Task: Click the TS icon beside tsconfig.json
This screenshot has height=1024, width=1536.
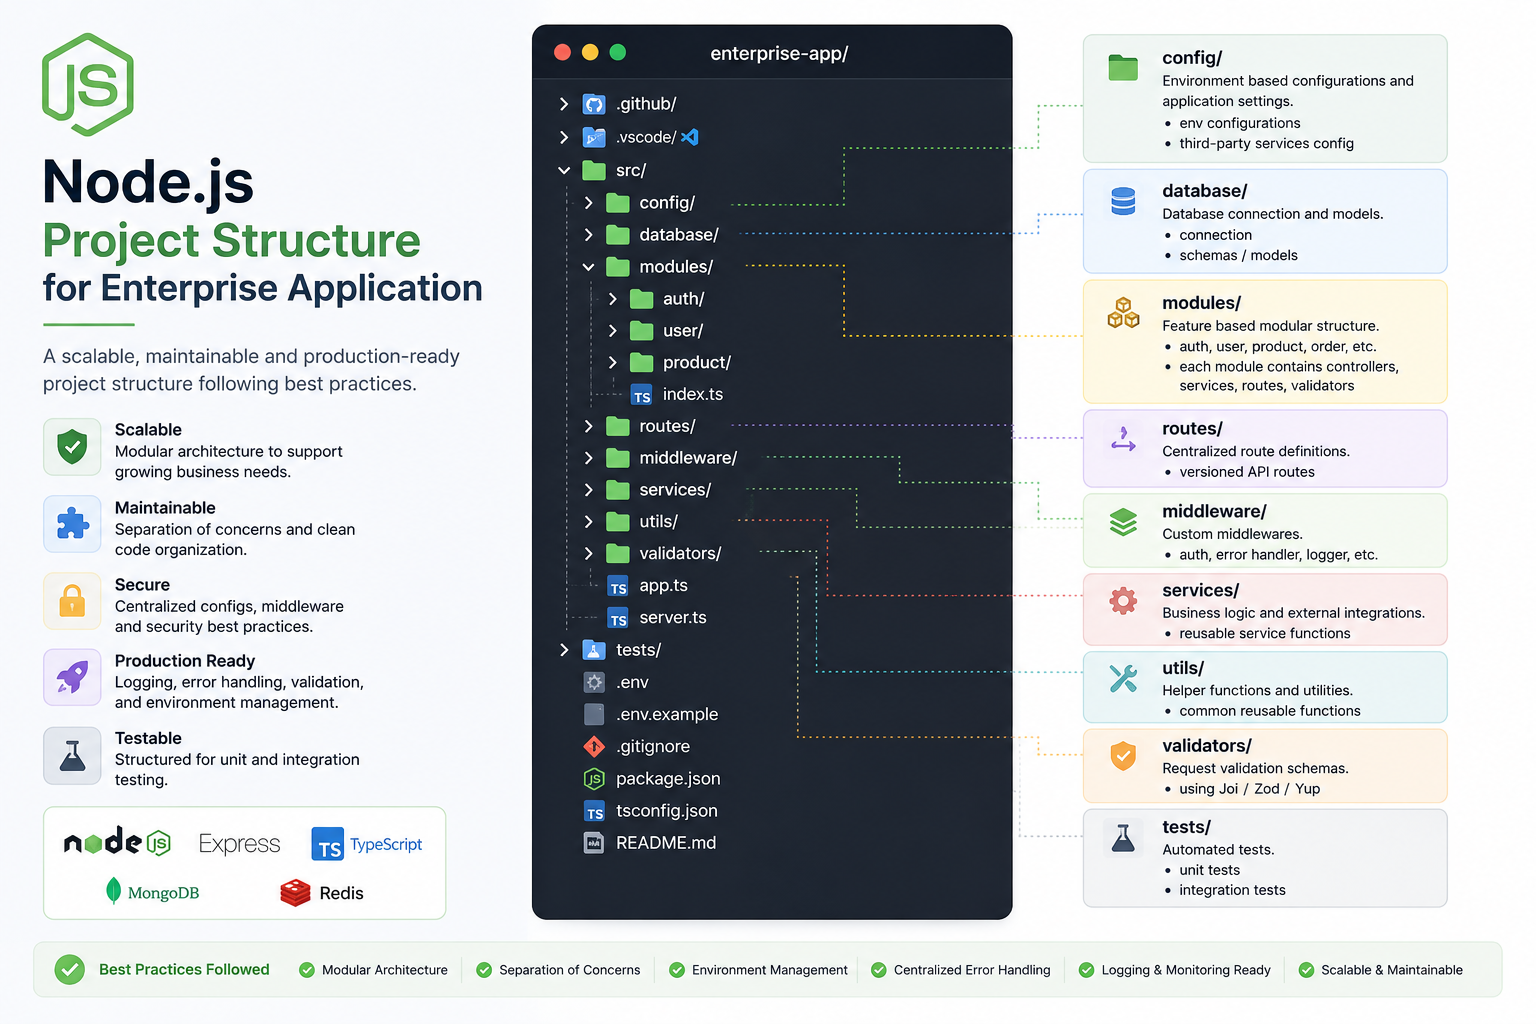Action: pos(594,811)
